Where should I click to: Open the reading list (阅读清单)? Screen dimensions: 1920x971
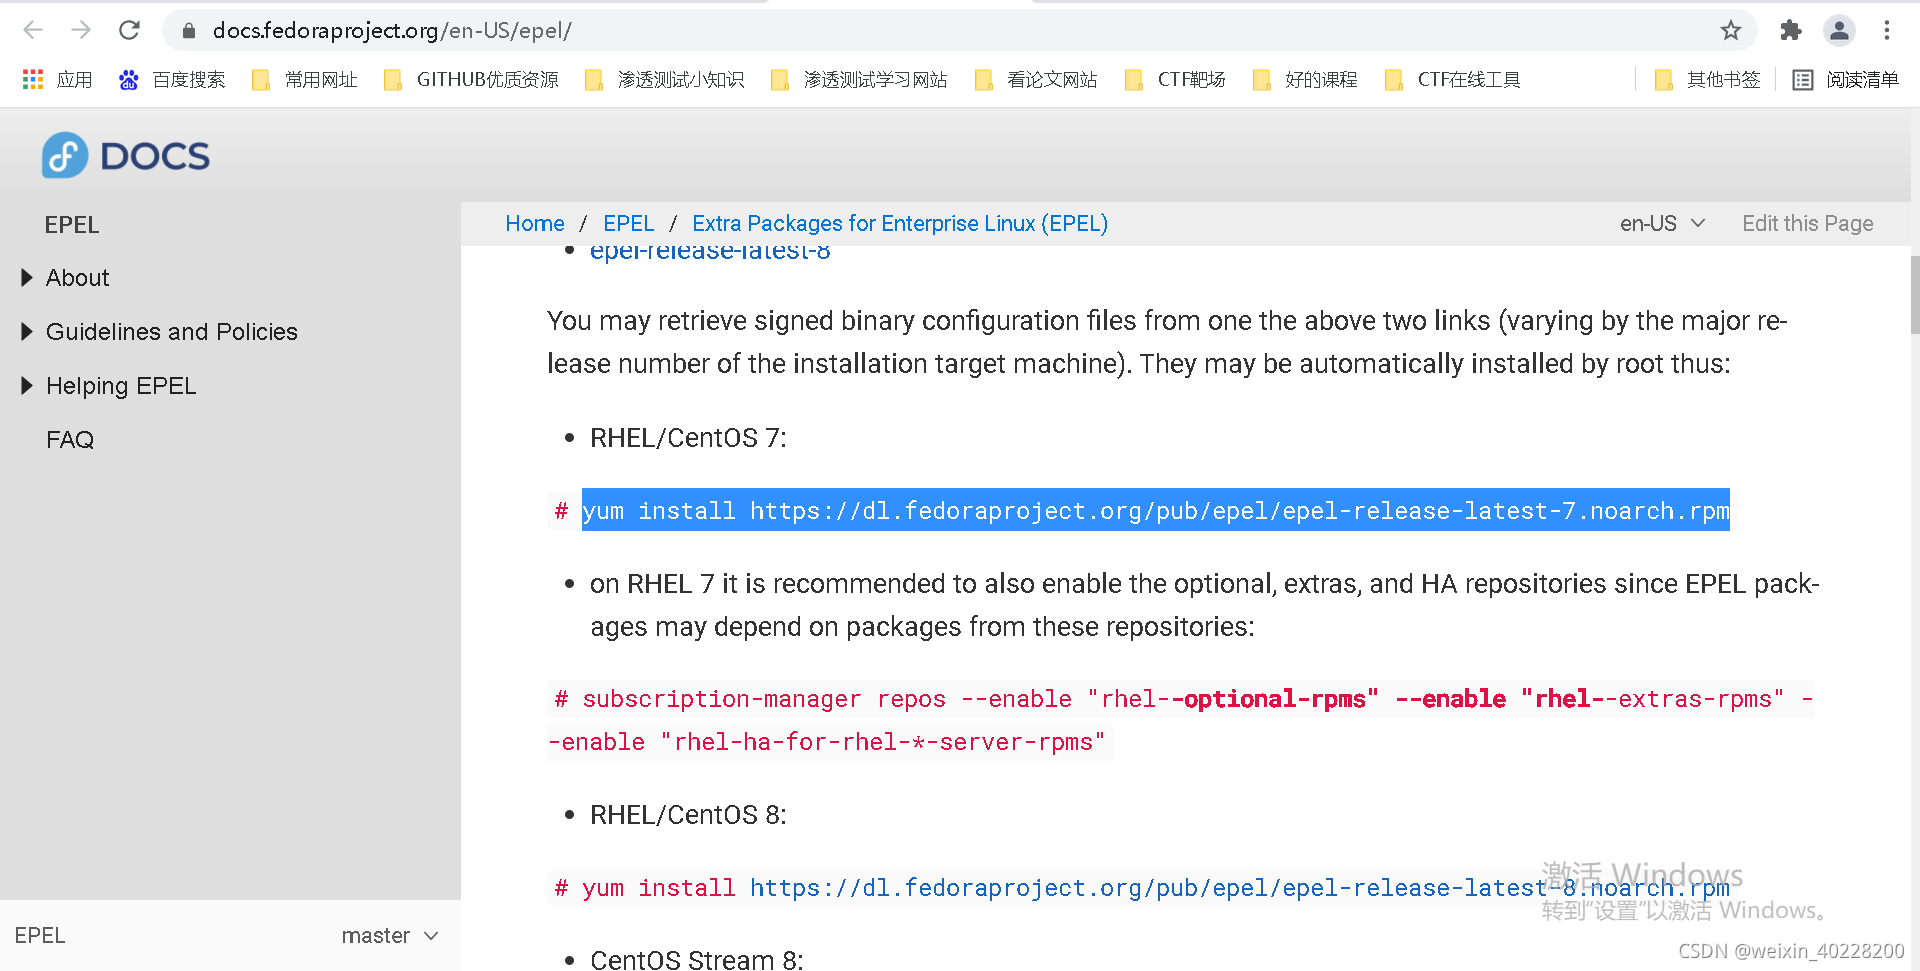tap(1845, 80)
